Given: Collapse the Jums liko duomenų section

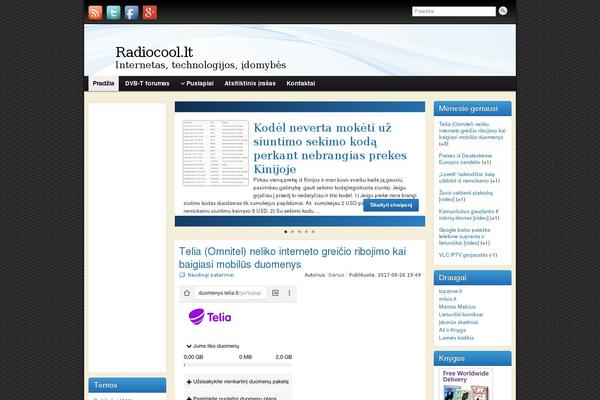Looking at the screenshot, I should click(x=212, y=346).
